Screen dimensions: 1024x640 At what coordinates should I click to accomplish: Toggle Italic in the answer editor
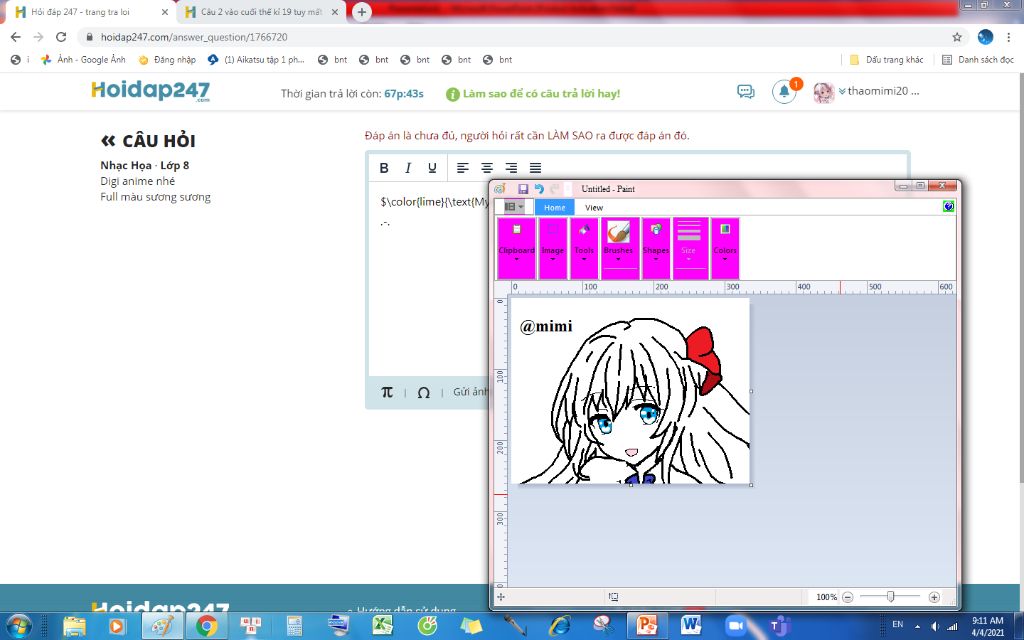pos(408,168)
